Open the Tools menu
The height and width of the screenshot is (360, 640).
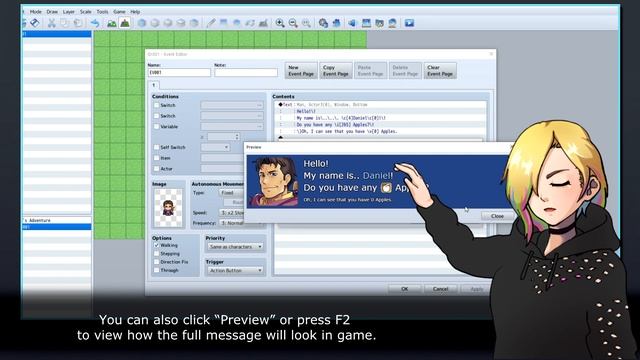102,12
